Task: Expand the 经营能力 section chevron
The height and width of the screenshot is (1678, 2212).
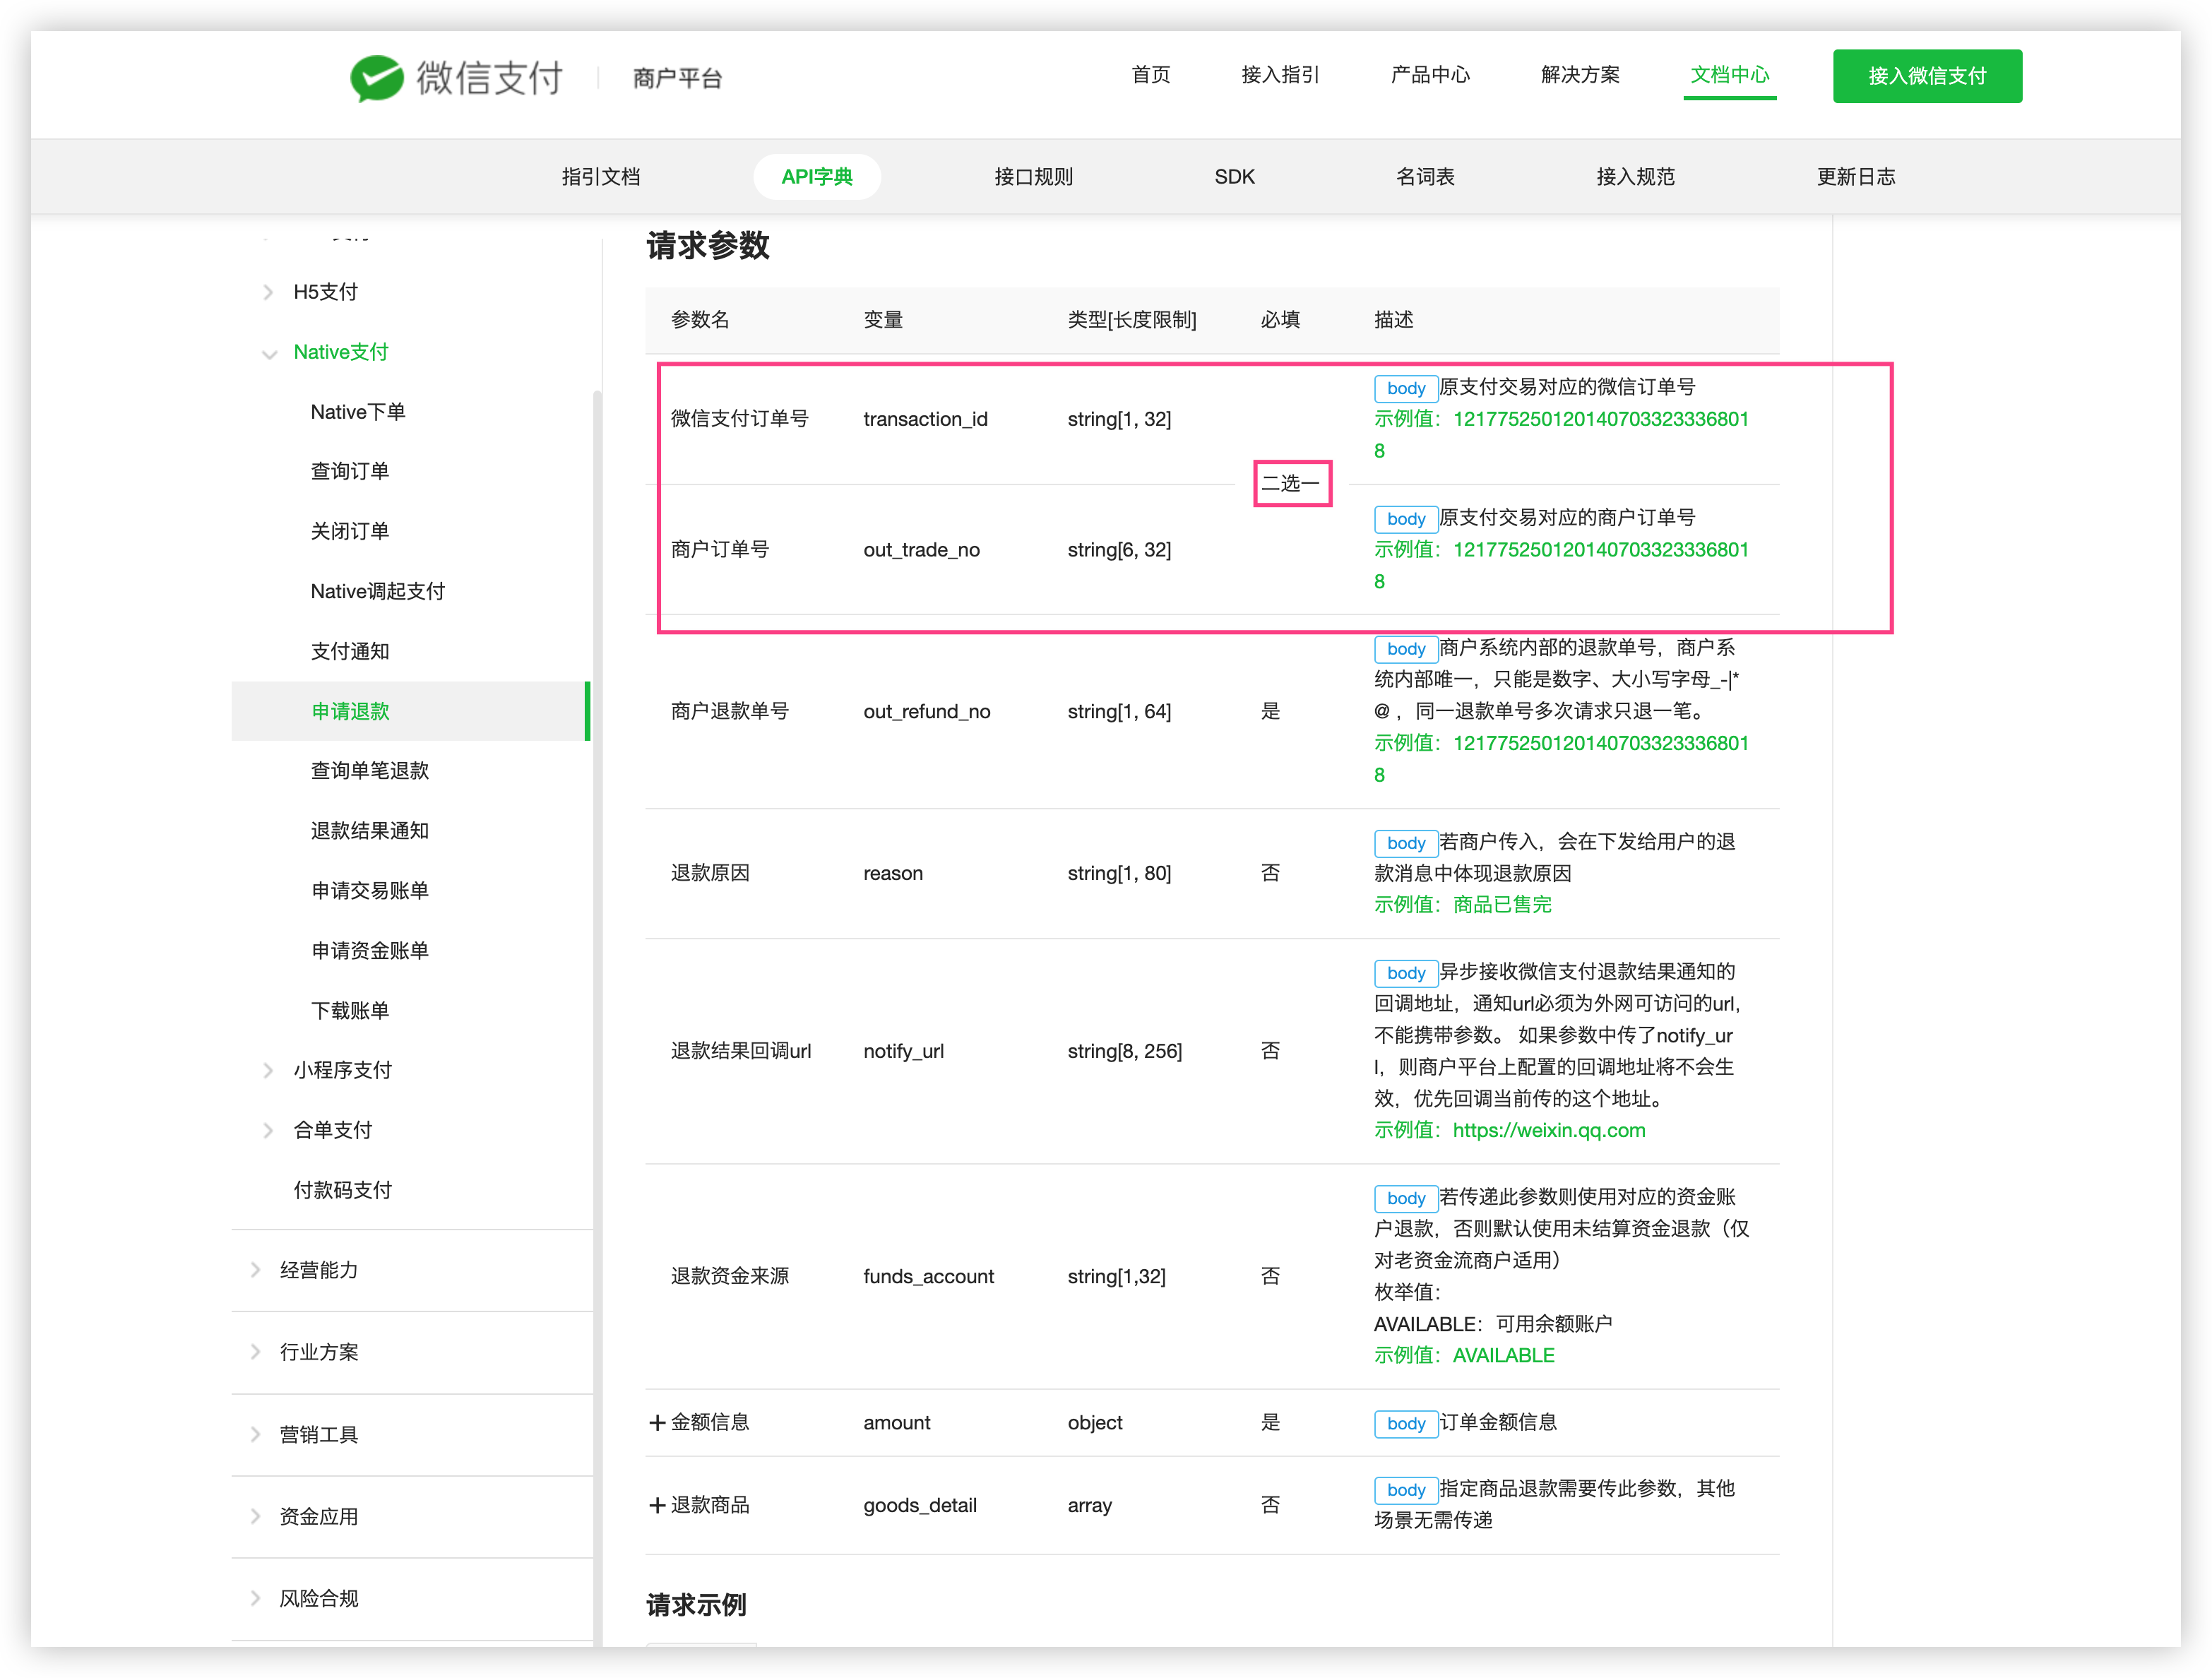Action: point(255,1270)
